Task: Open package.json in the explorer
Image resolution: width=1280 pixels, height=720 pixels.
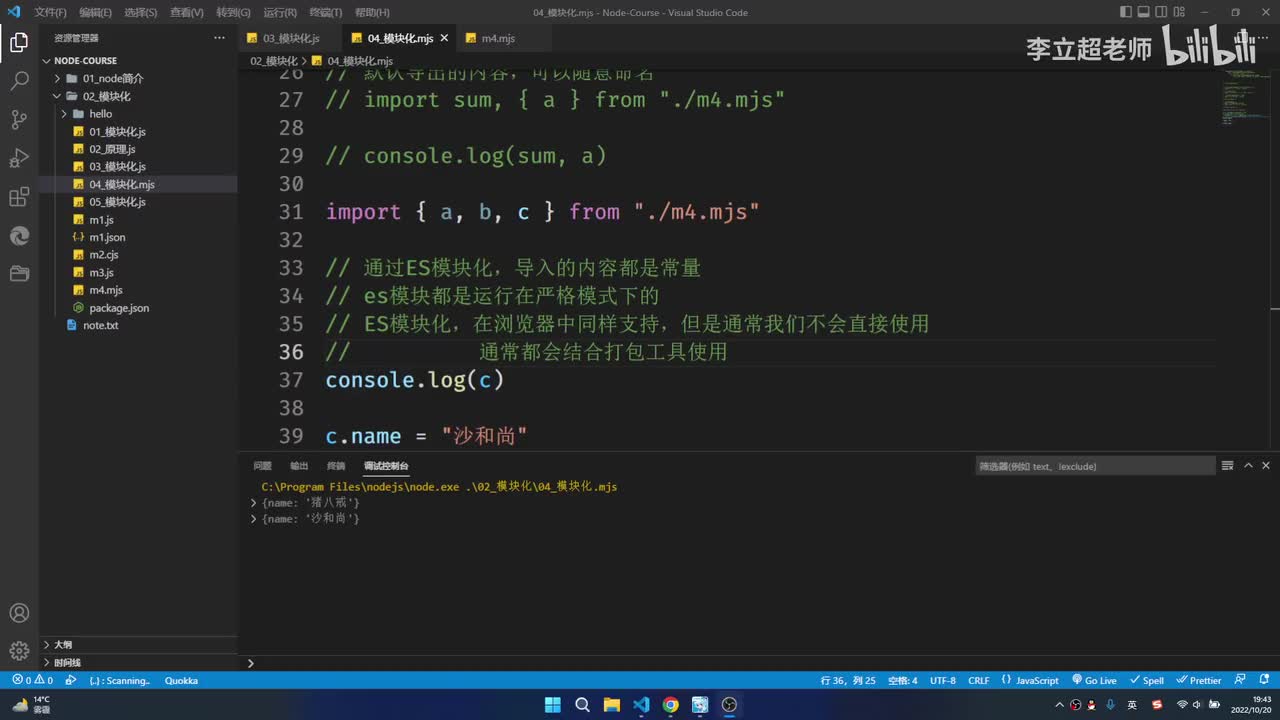Action: (119, 308)
